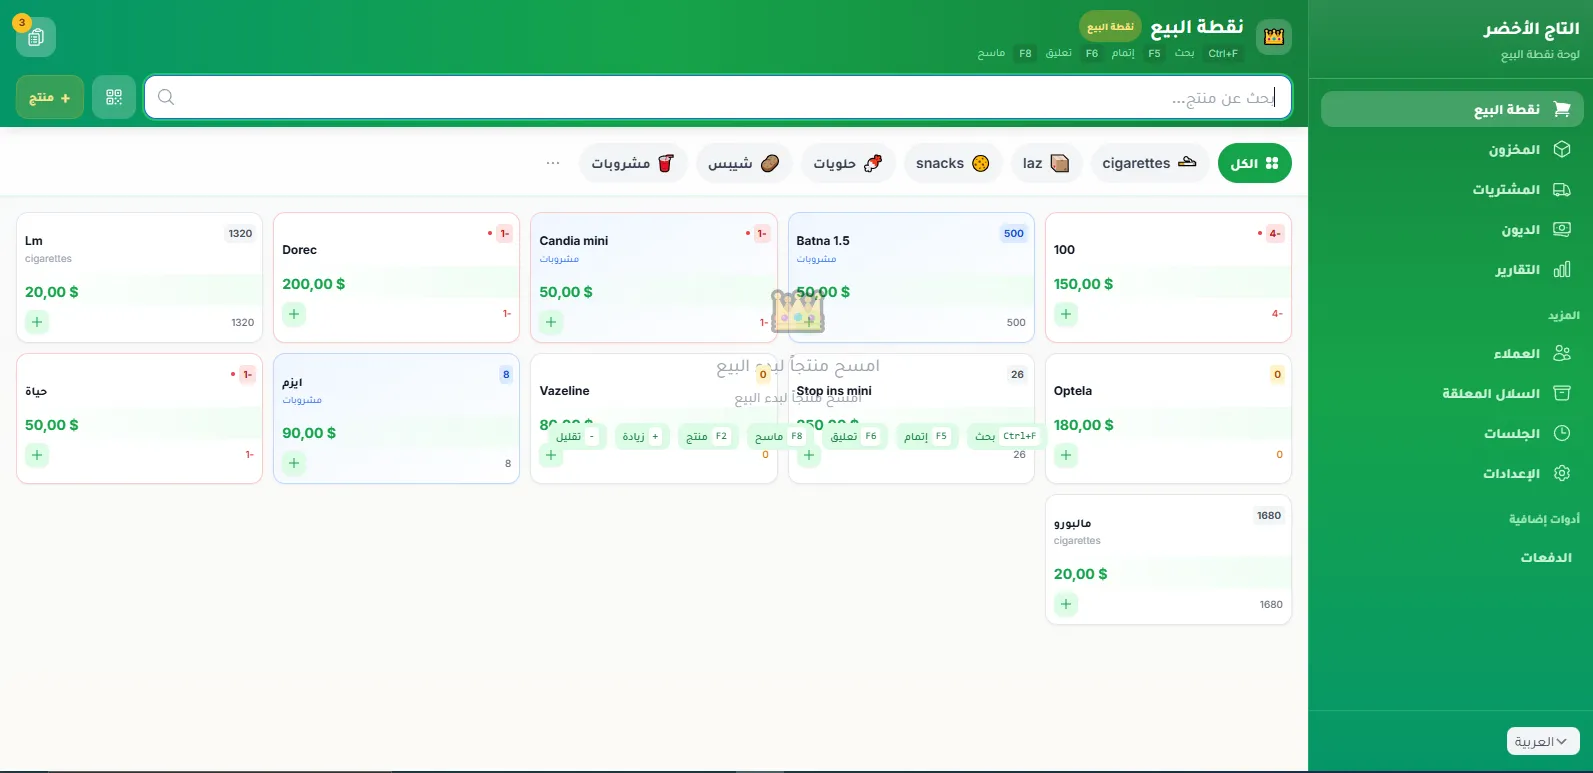This screenshot has width=1593, height=773.
Task: Click the crown logo icon beside نقطة البيع title
Action: (1274, 37)
